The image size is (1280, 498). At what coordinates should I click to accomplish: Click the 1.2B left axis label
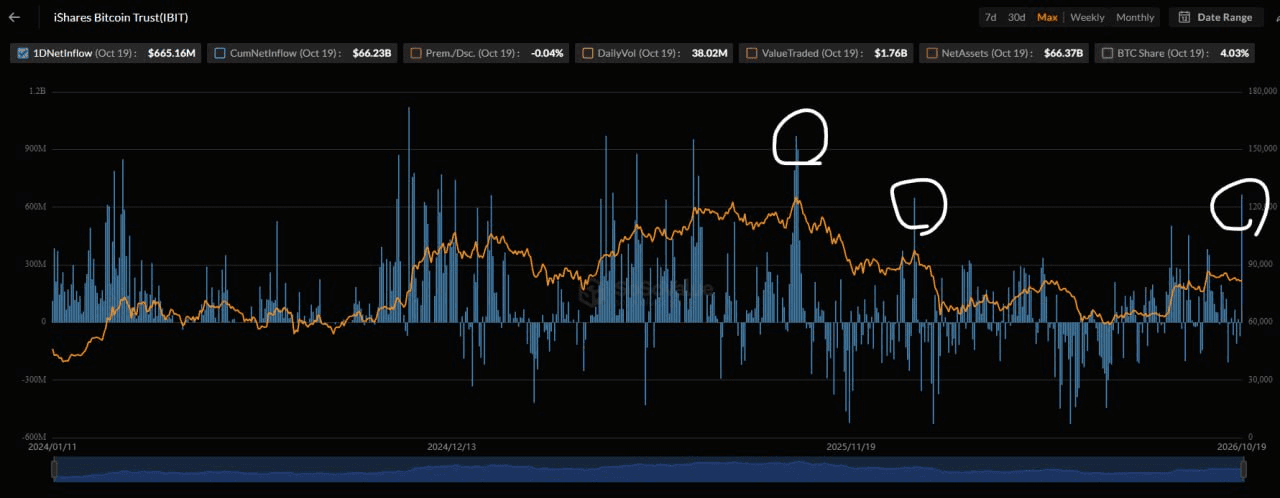point(38,91)
